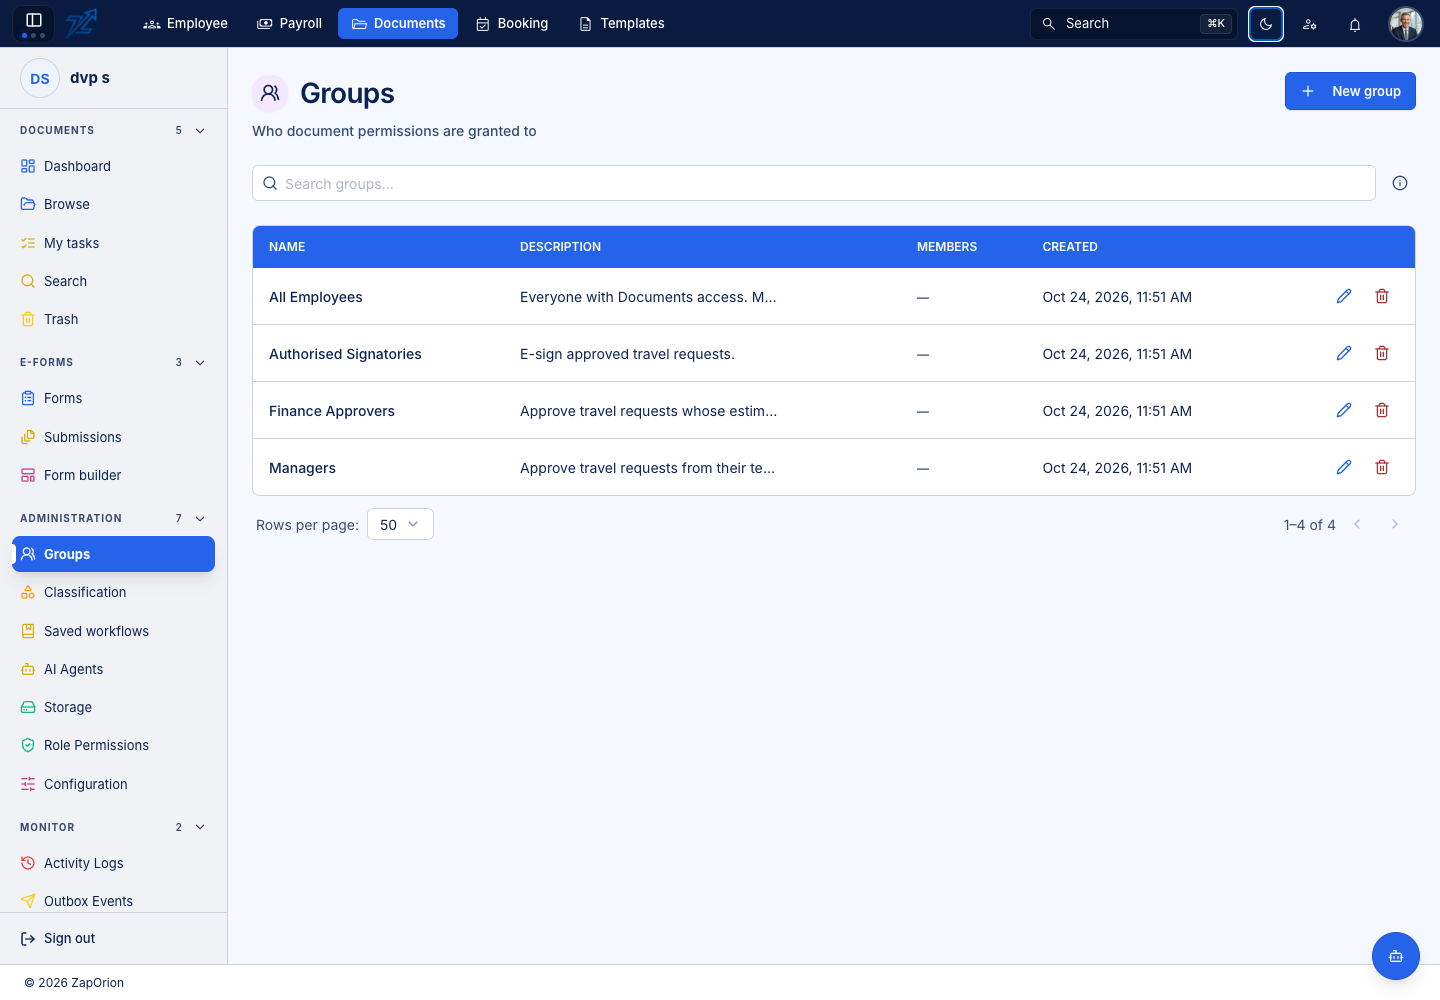
Task: Open the global Search box
Action: (1133, 24)
